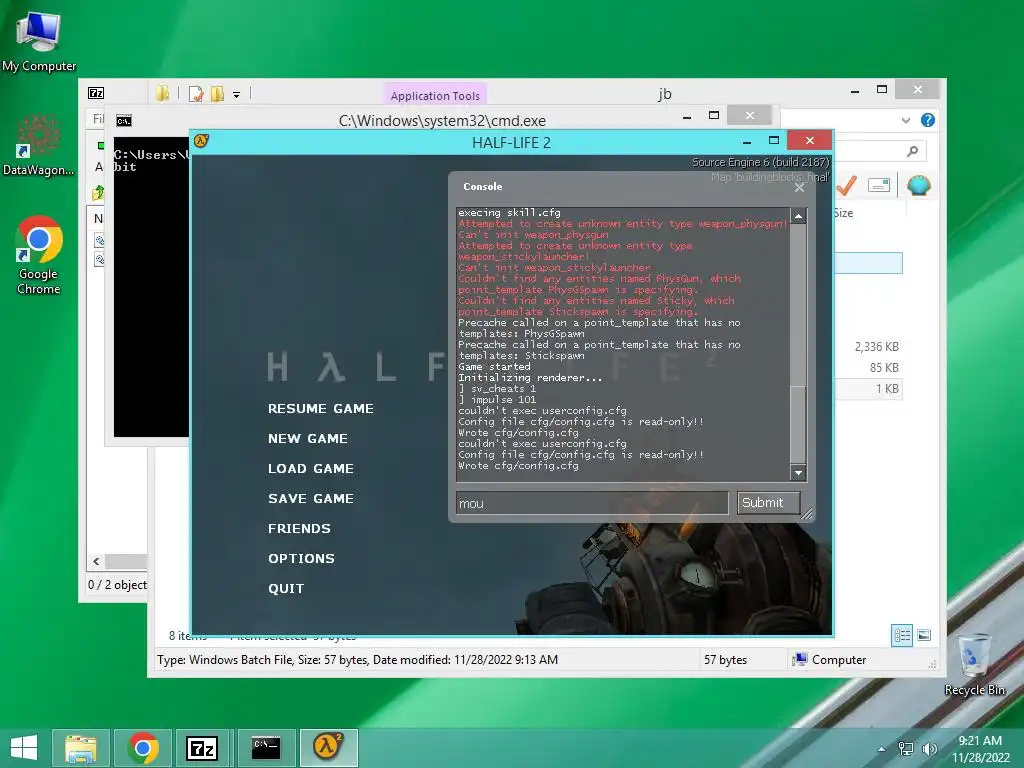
Task: Click the Size column header
Action: tap(843, 213)
